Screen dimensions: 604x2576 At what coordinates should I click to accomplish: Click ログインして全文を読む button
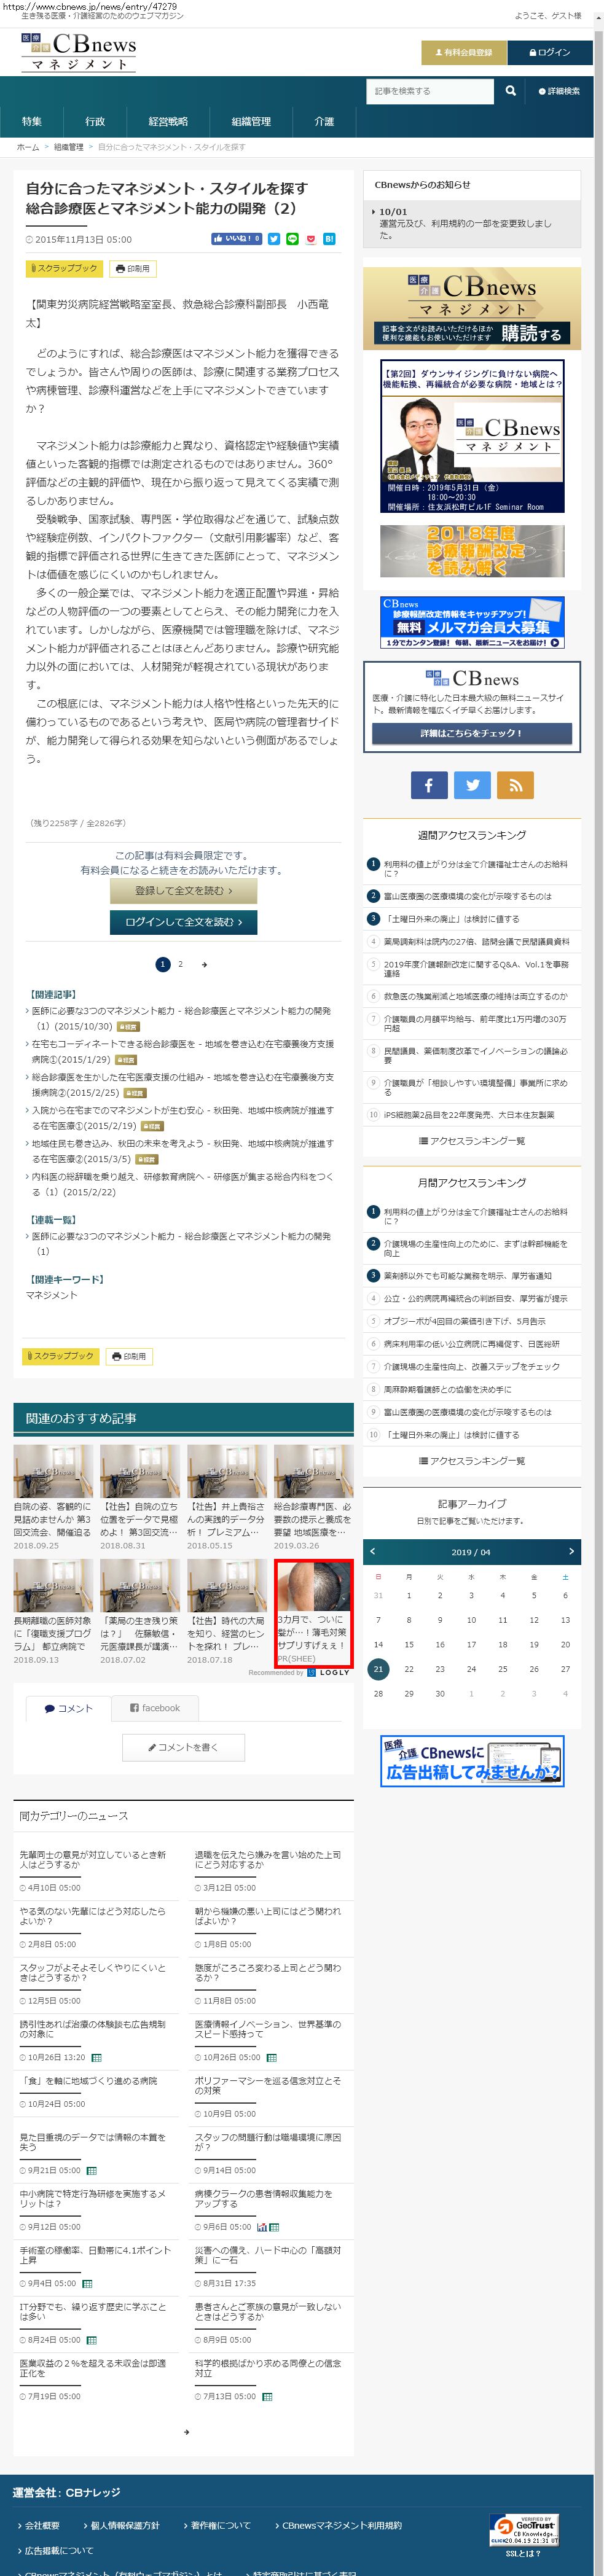click(x=183, y=922)
